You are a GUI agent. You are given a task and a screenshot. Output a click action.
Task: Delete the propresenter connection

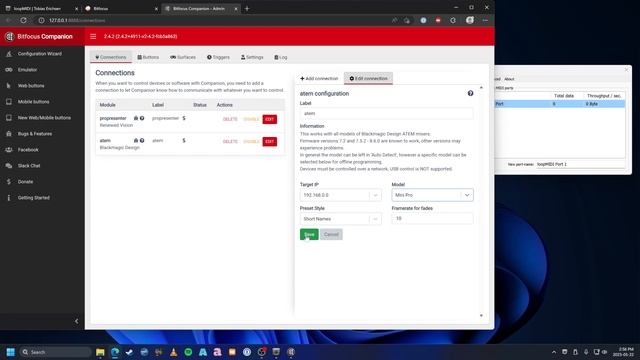(230, 119)
